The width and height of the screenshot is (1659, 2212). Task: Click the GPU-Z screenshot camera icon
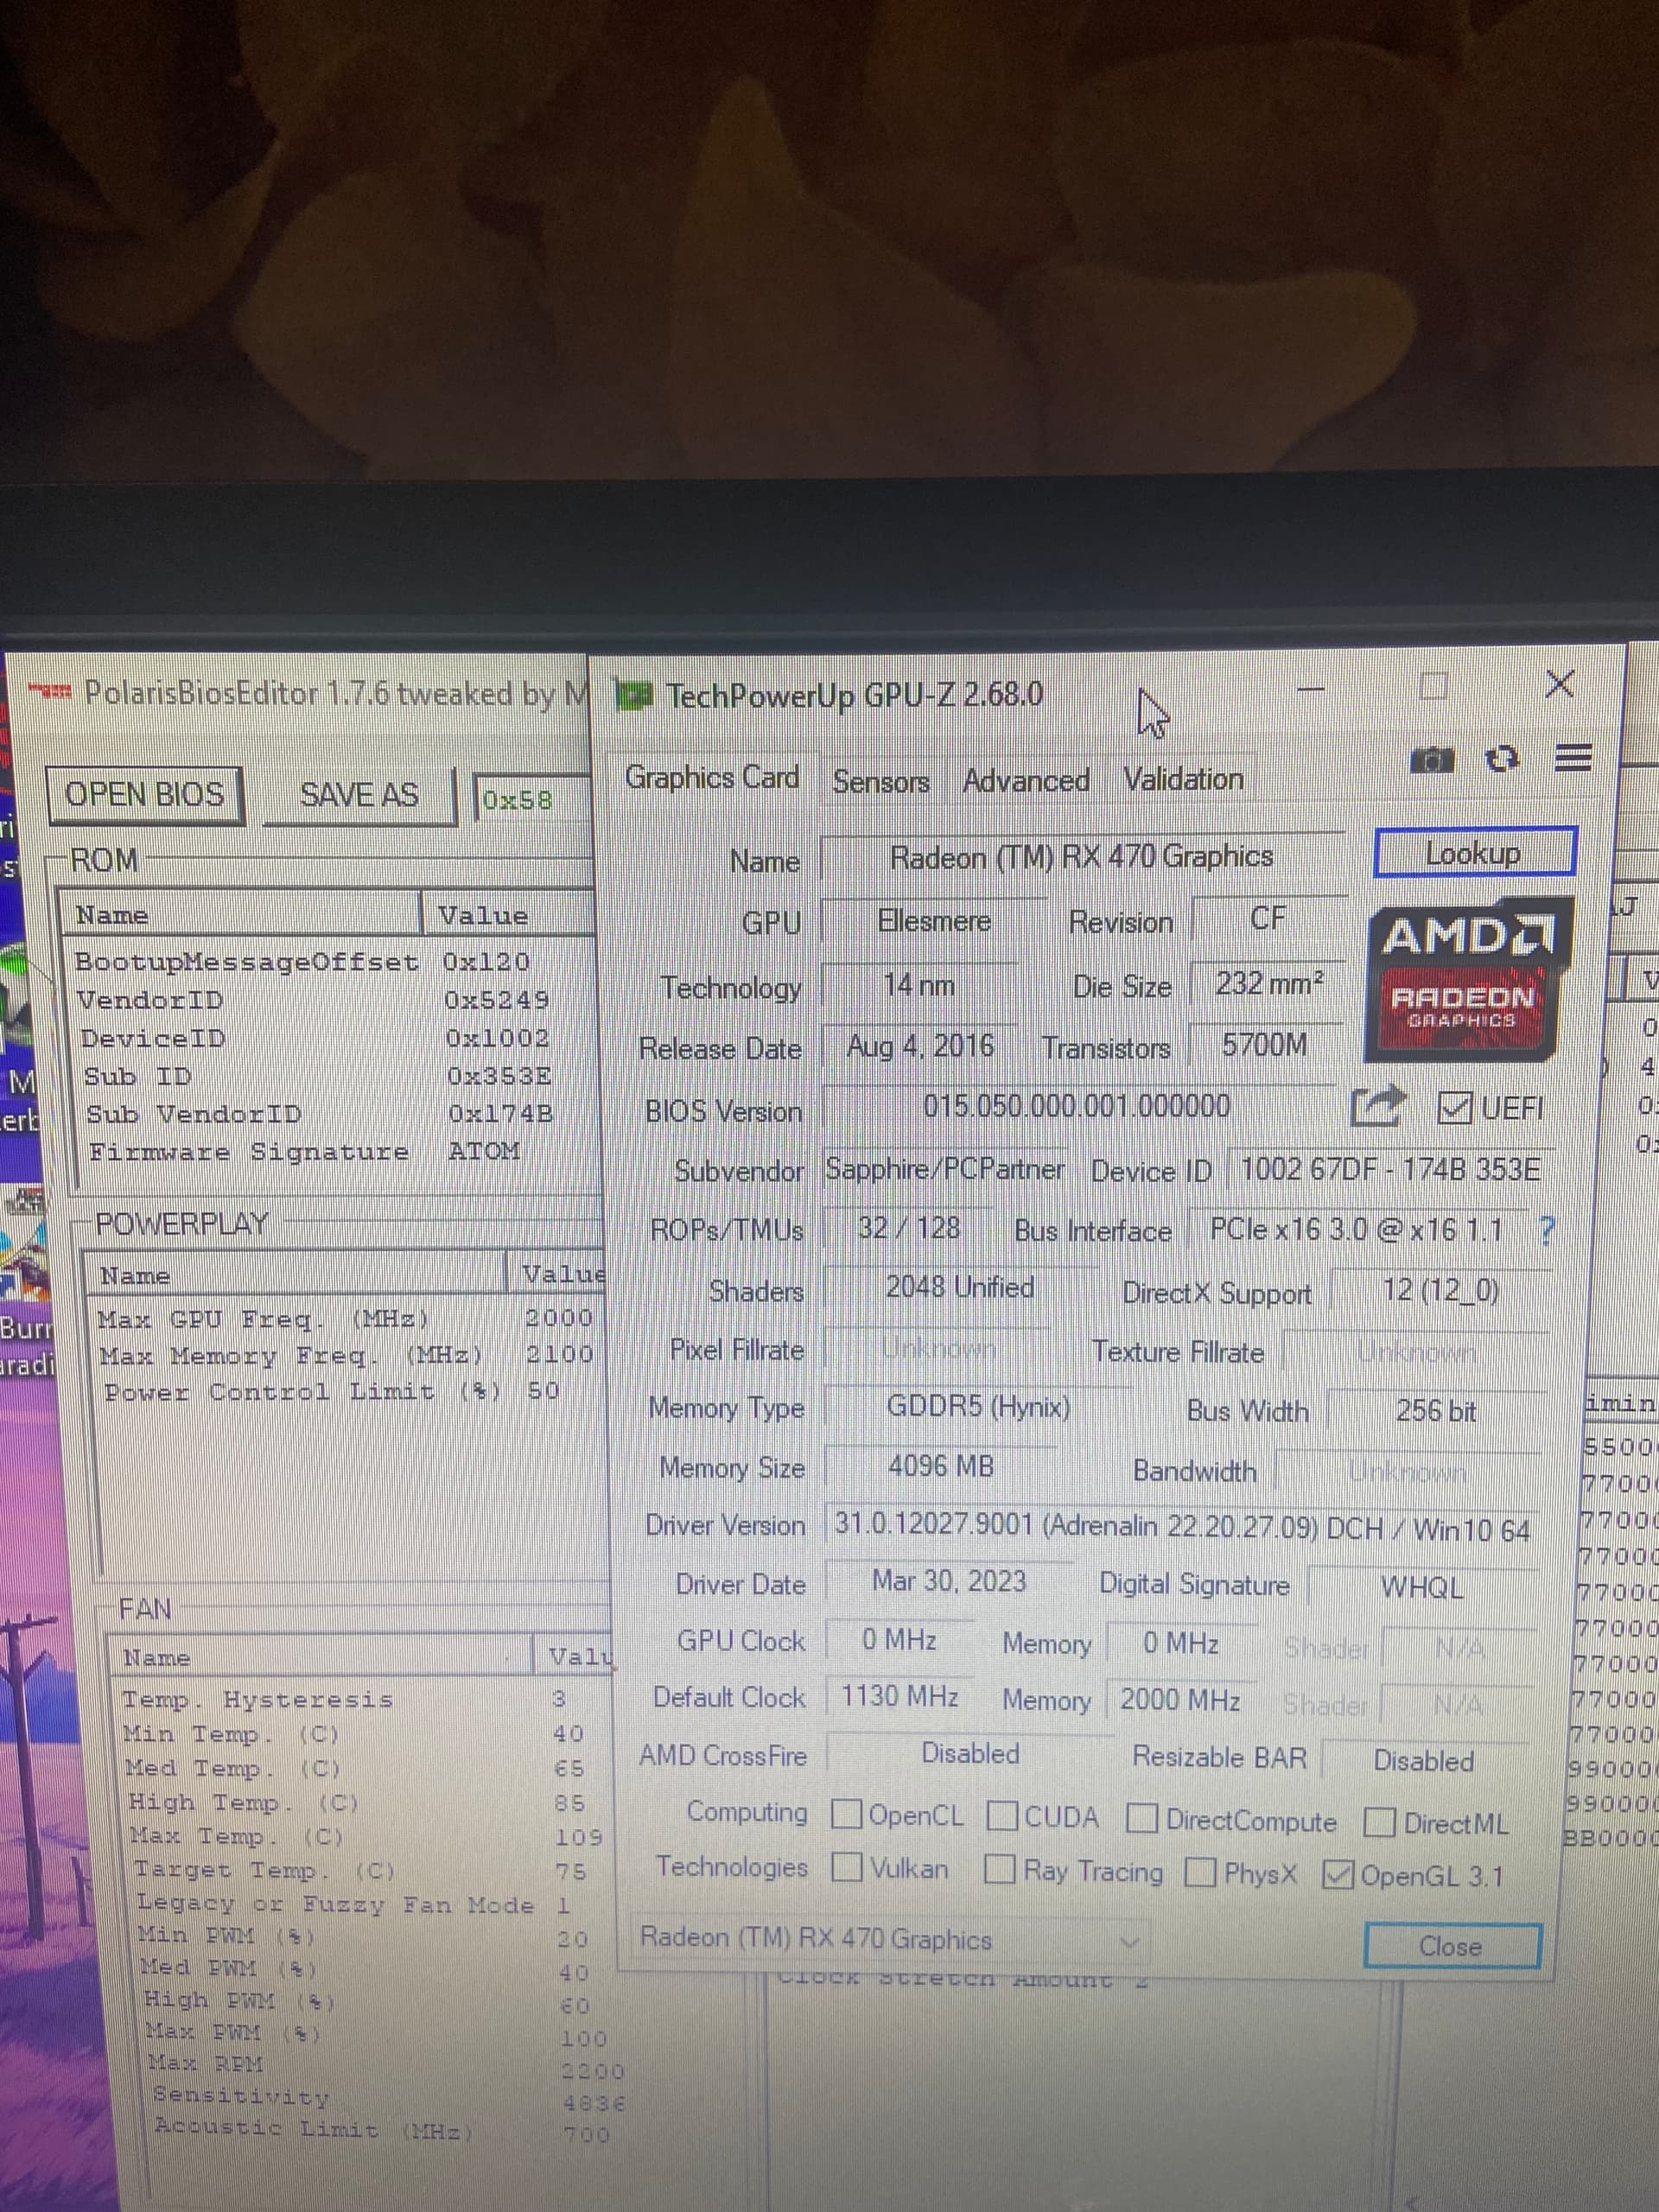point(1431,760)
